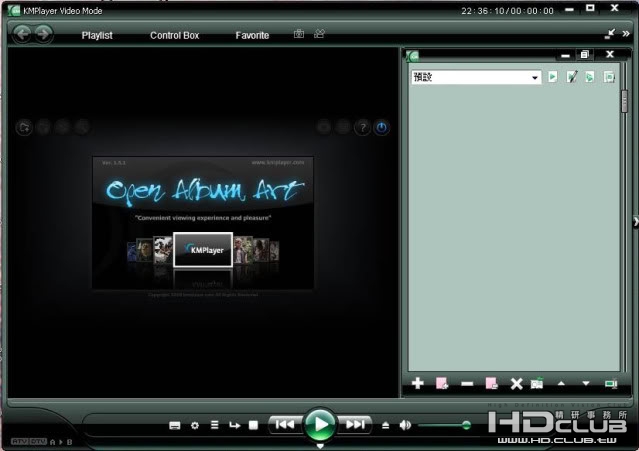This screenshot has height=451, width=639.
Task: Go forward with the right arrow button
Action: [43, 34]
